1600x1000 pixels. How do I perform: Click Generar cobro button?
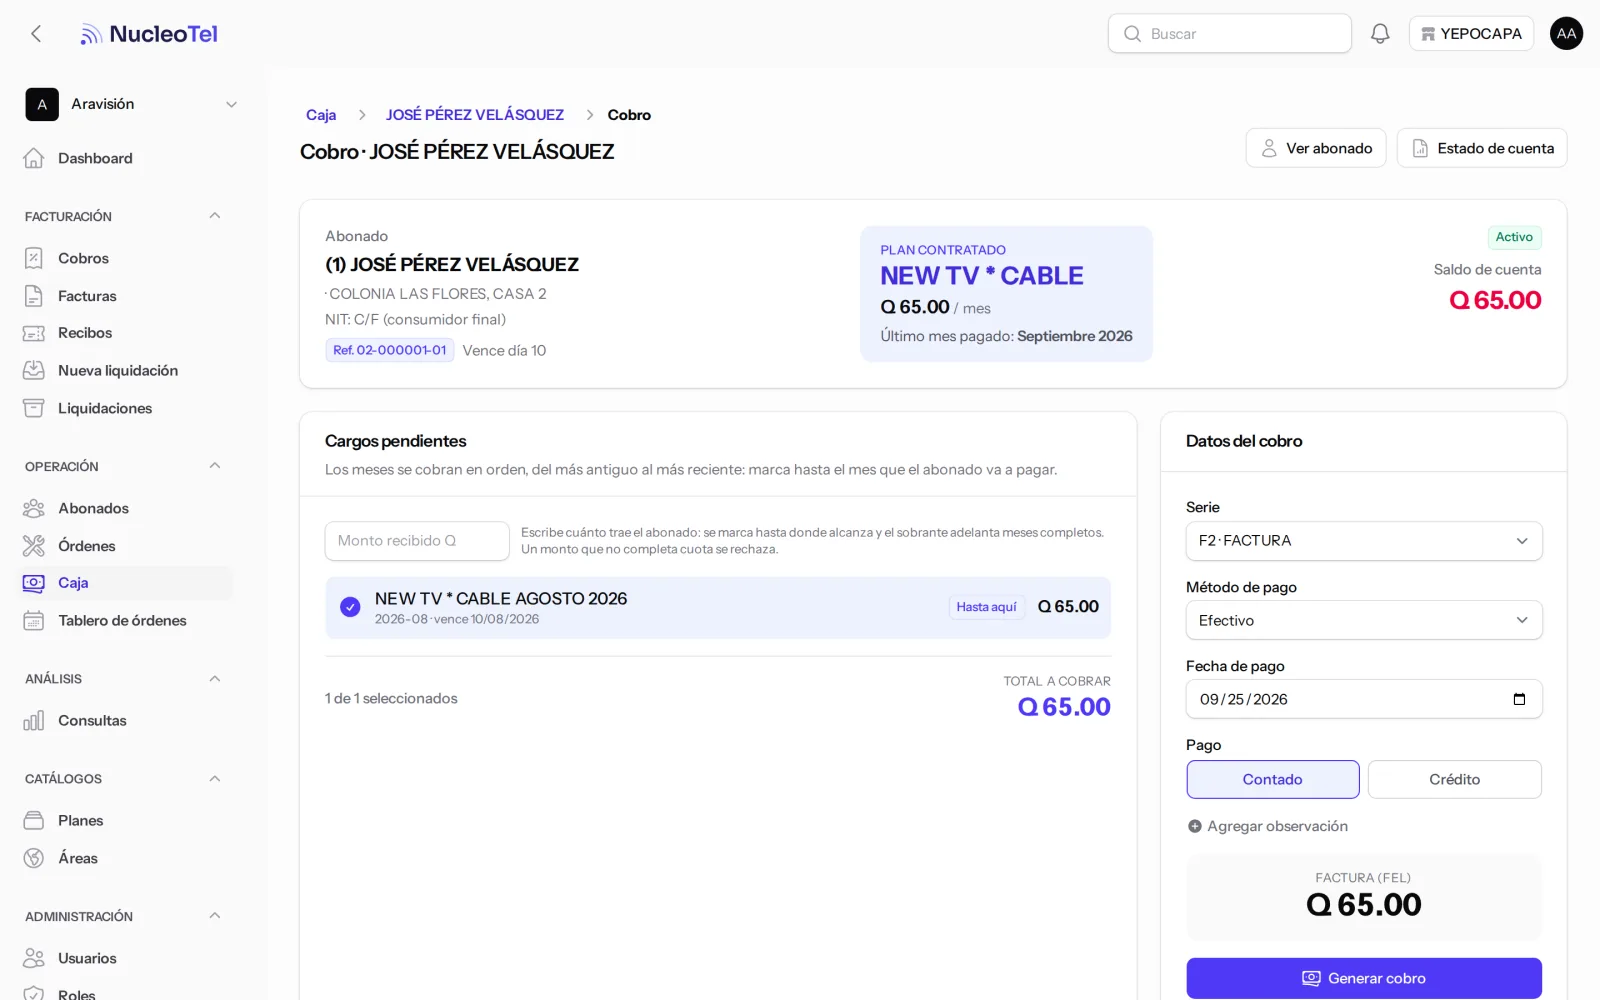(x=1364, y=978)
